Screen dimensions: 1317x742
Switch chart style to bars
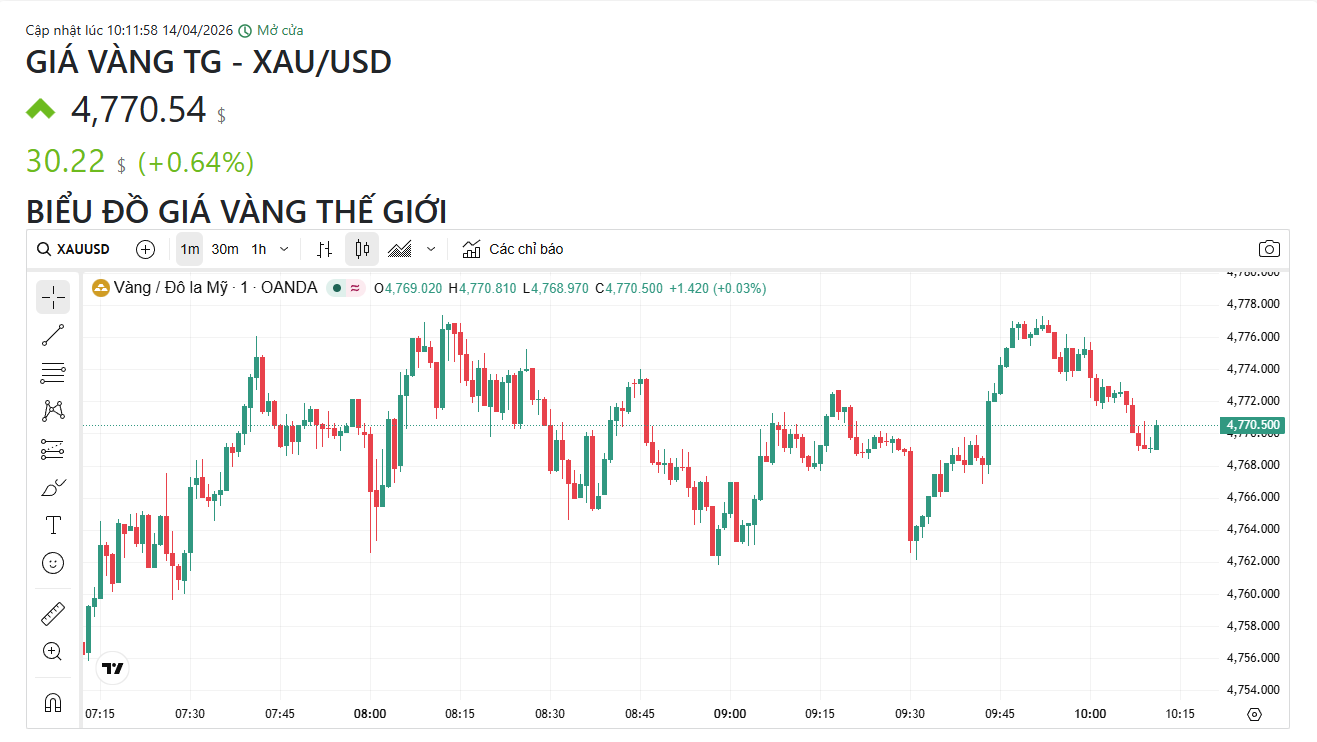tap(324, 249)
